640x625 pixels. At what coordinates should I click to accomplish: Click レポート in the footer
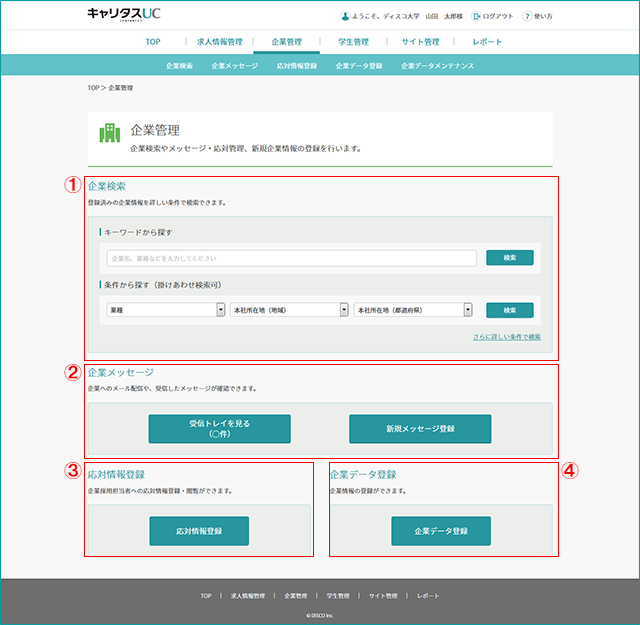point(428,596)
